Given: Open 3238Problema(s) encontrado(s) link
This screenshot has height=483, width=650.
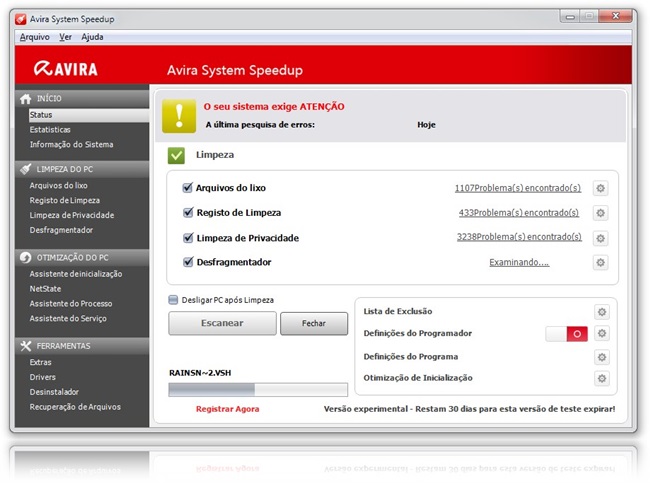Looking at the screenshot, I should [x=519, y=237].
